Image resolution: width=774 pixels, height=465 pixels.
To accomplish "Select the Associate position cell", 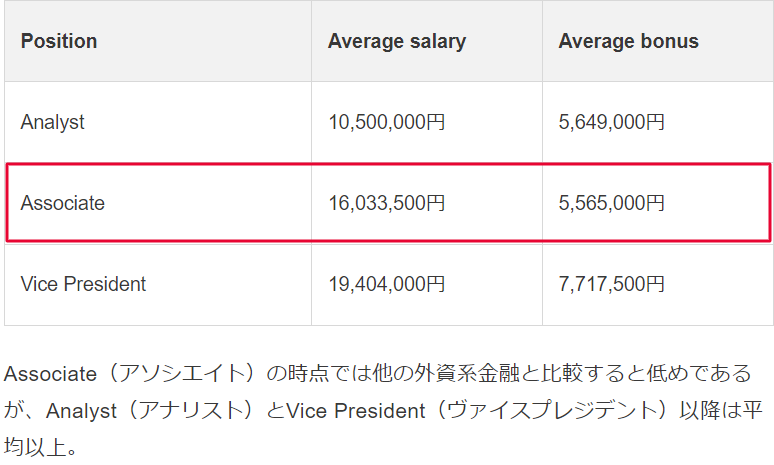I will [x=158, y=203].
